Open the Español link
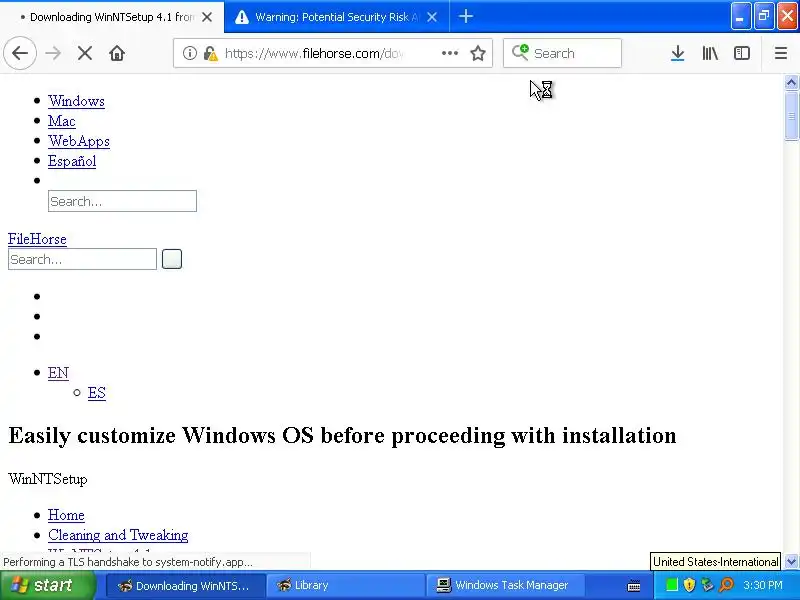The height and width of the screenshot is (600, 800). [x=72, y=161]
